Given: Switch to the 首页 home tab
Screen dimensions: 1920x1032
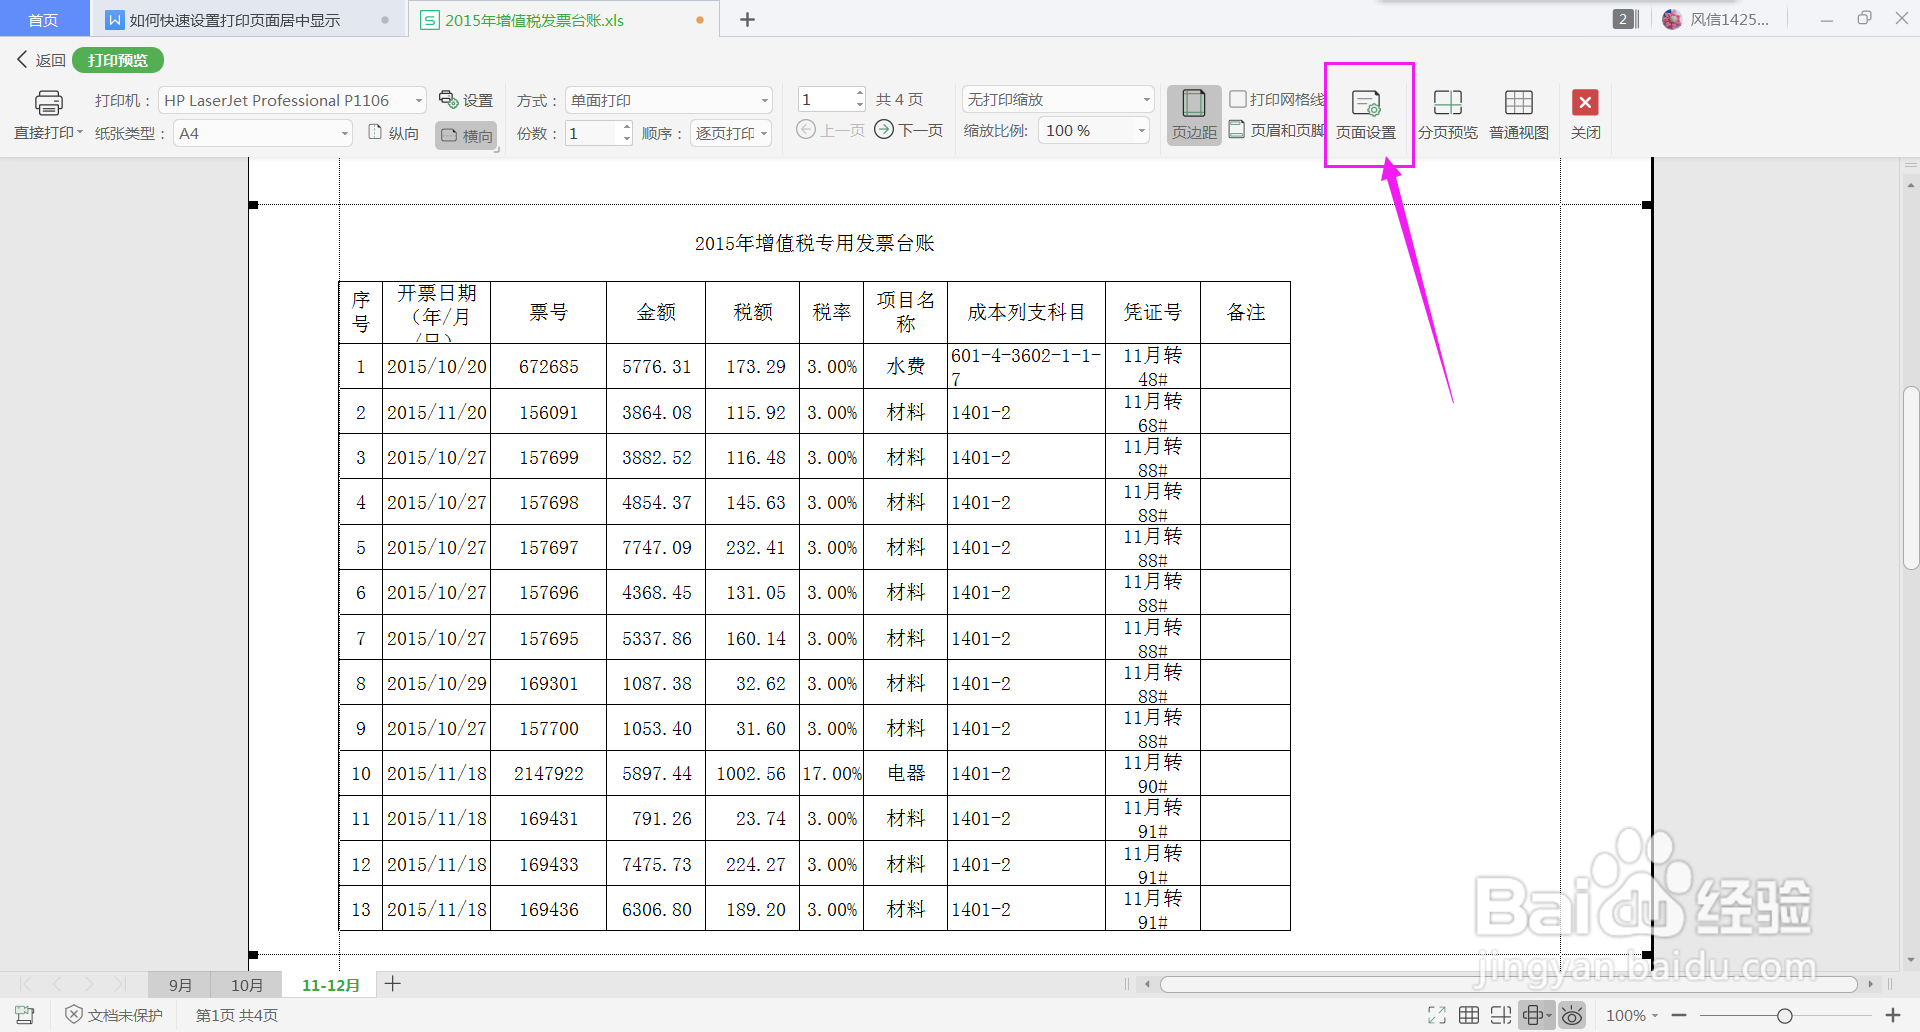Looking at the screenshot, I should pyautogui.click(x=44, y=18).
